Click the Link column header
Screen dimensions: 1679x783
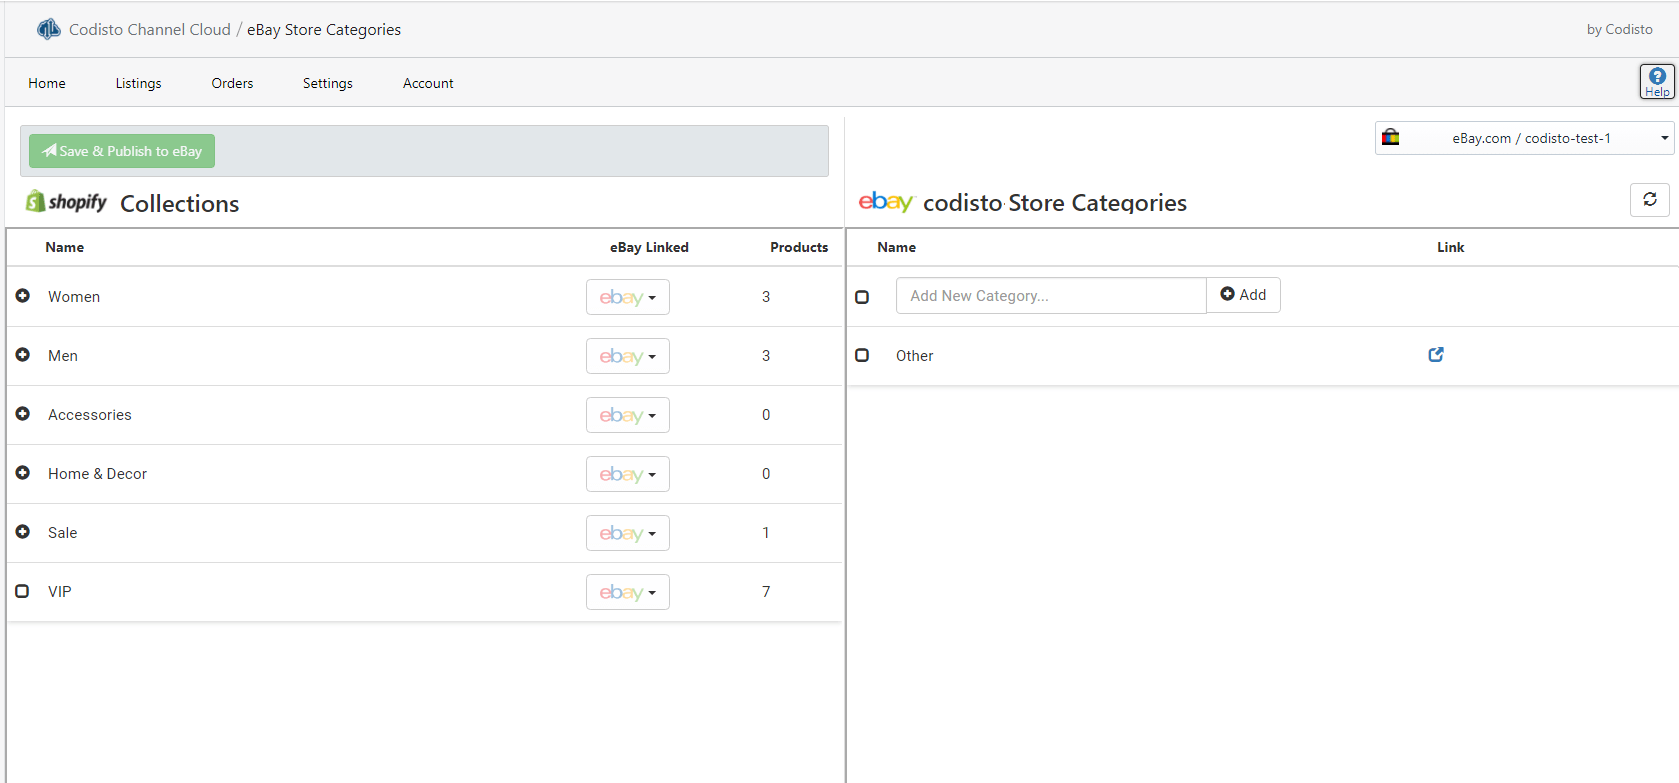pyautogui.click(x=1451, y=247)
